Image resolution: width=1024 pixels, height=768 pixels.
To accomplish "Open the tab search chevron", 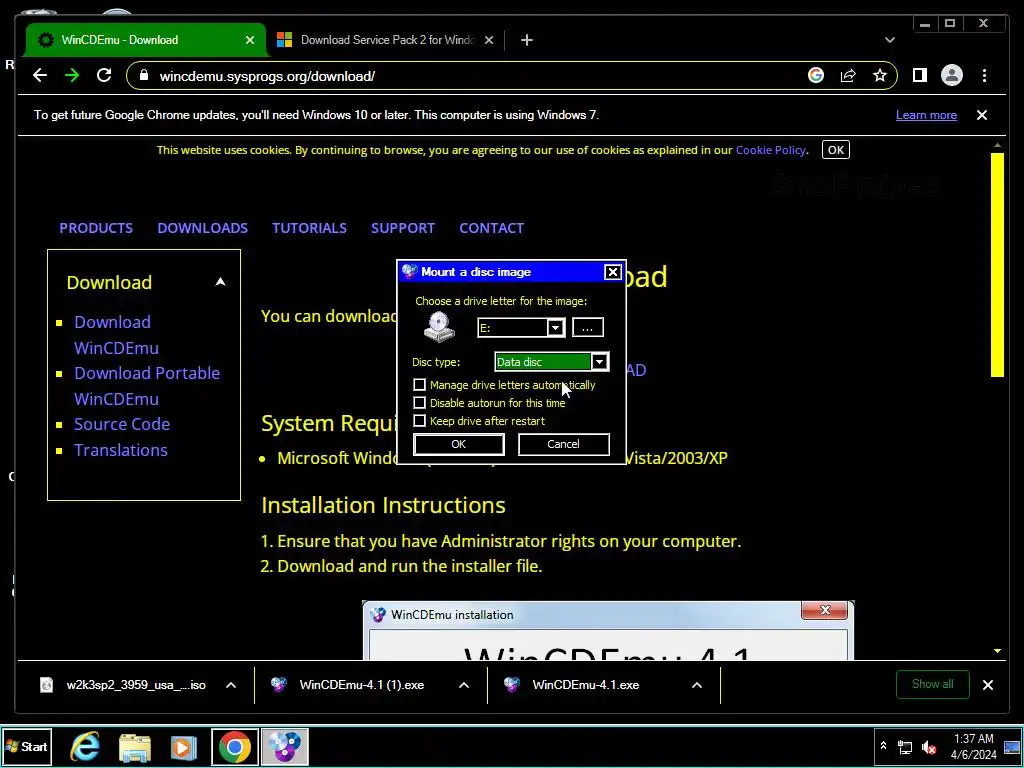I will (x=889, y=40).
